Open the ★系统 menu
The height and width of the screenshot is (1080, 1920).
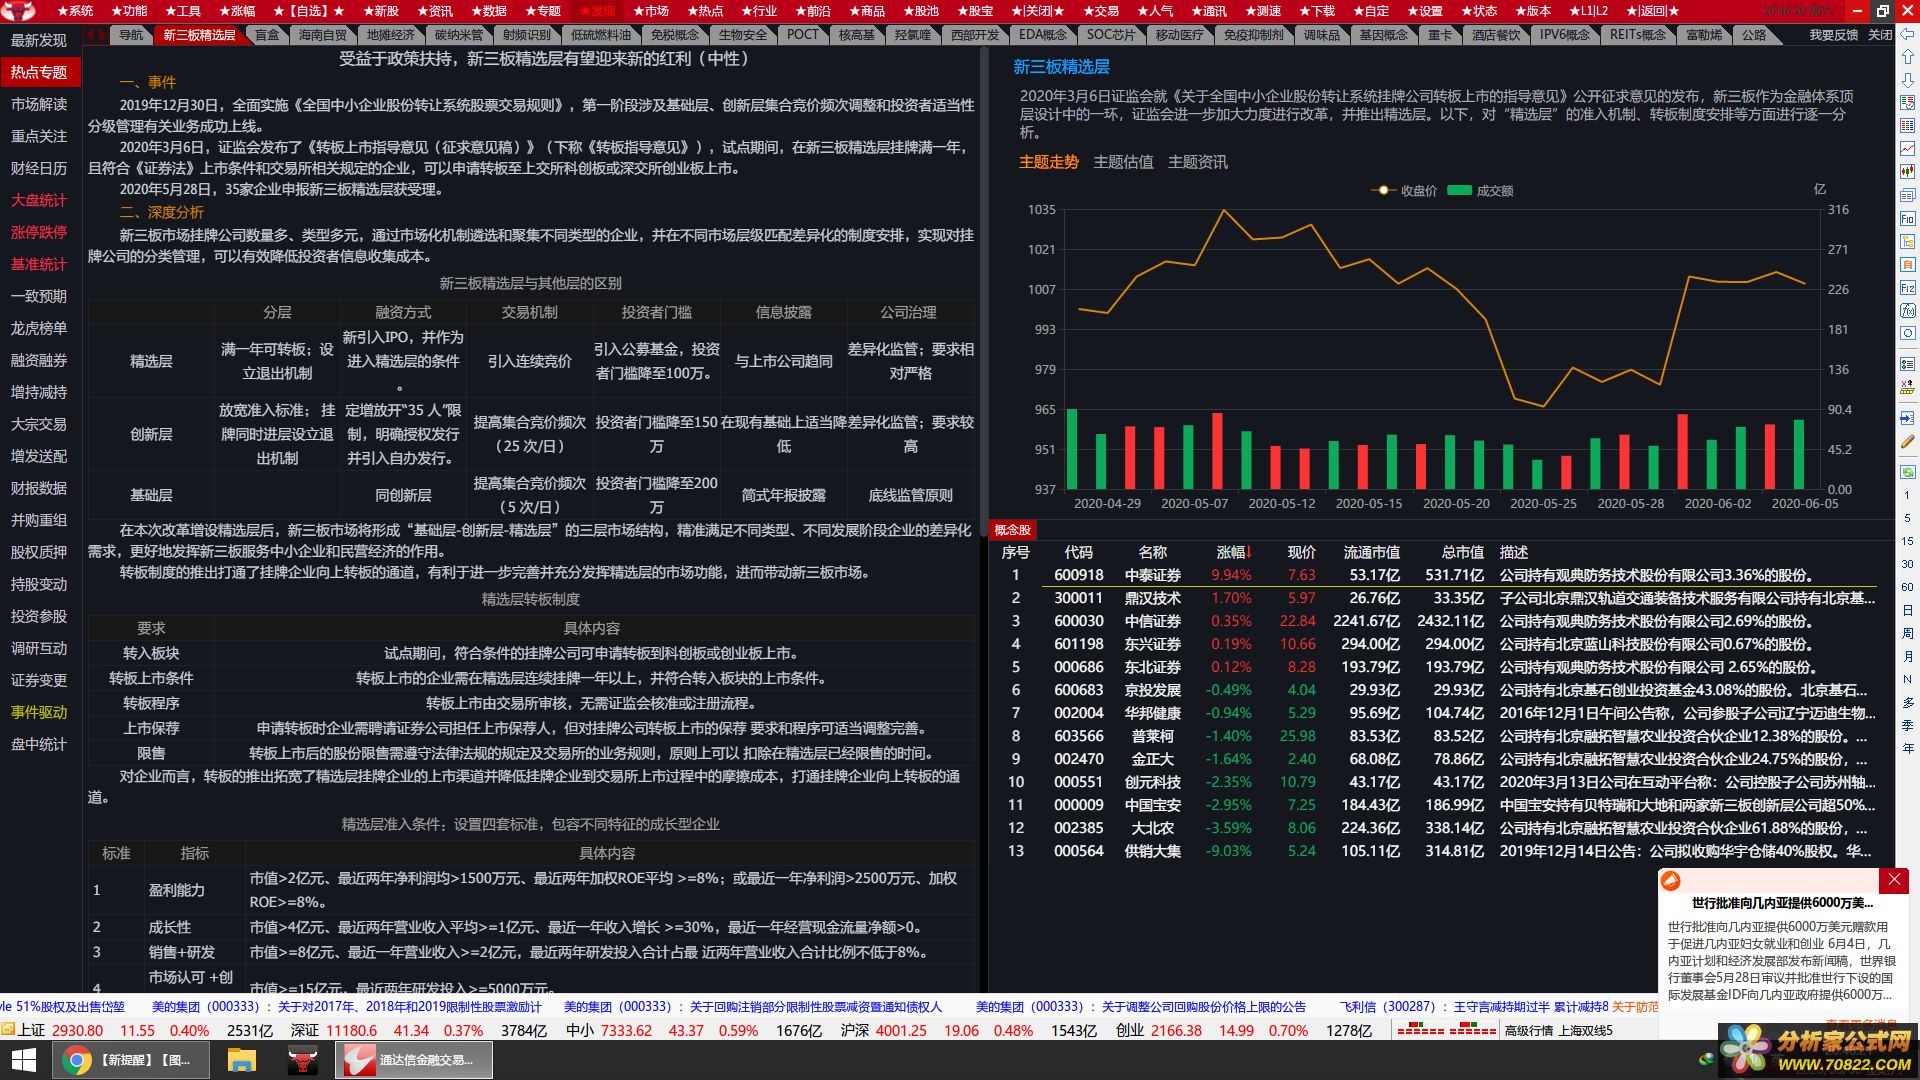[x=75, y=11]
